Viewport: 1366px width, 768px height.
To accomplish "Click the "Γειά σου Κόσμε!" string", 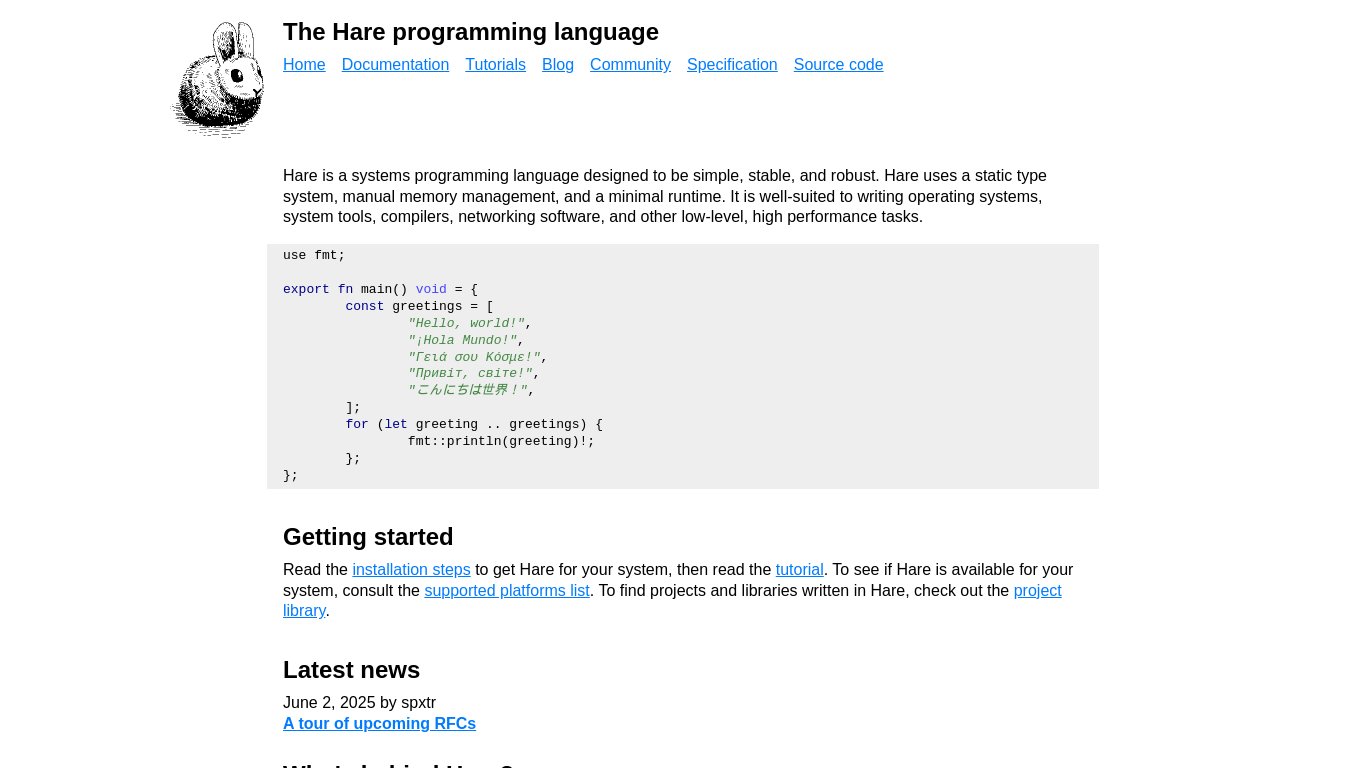I will [474, 358].
